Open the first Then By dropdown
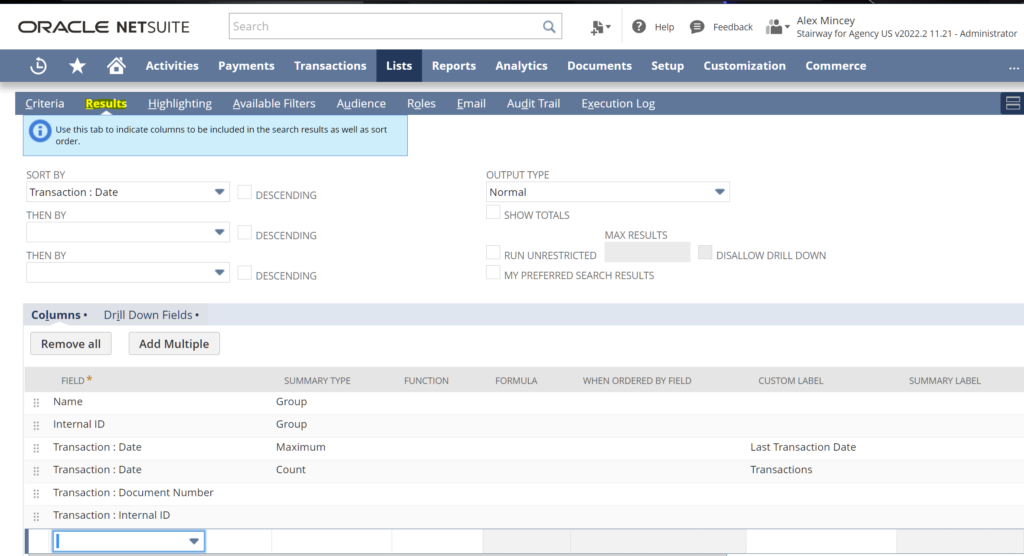 coord(127,233)
